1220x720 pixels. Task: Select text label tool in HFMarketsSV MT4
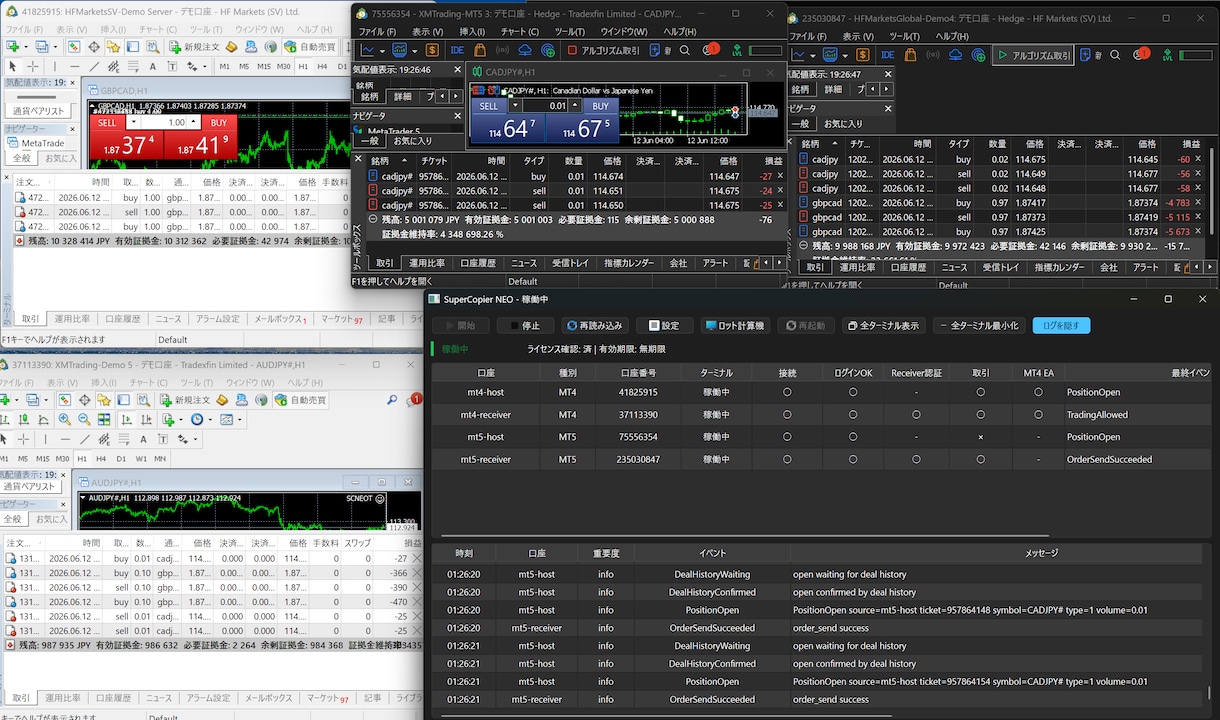coord(172,66)
